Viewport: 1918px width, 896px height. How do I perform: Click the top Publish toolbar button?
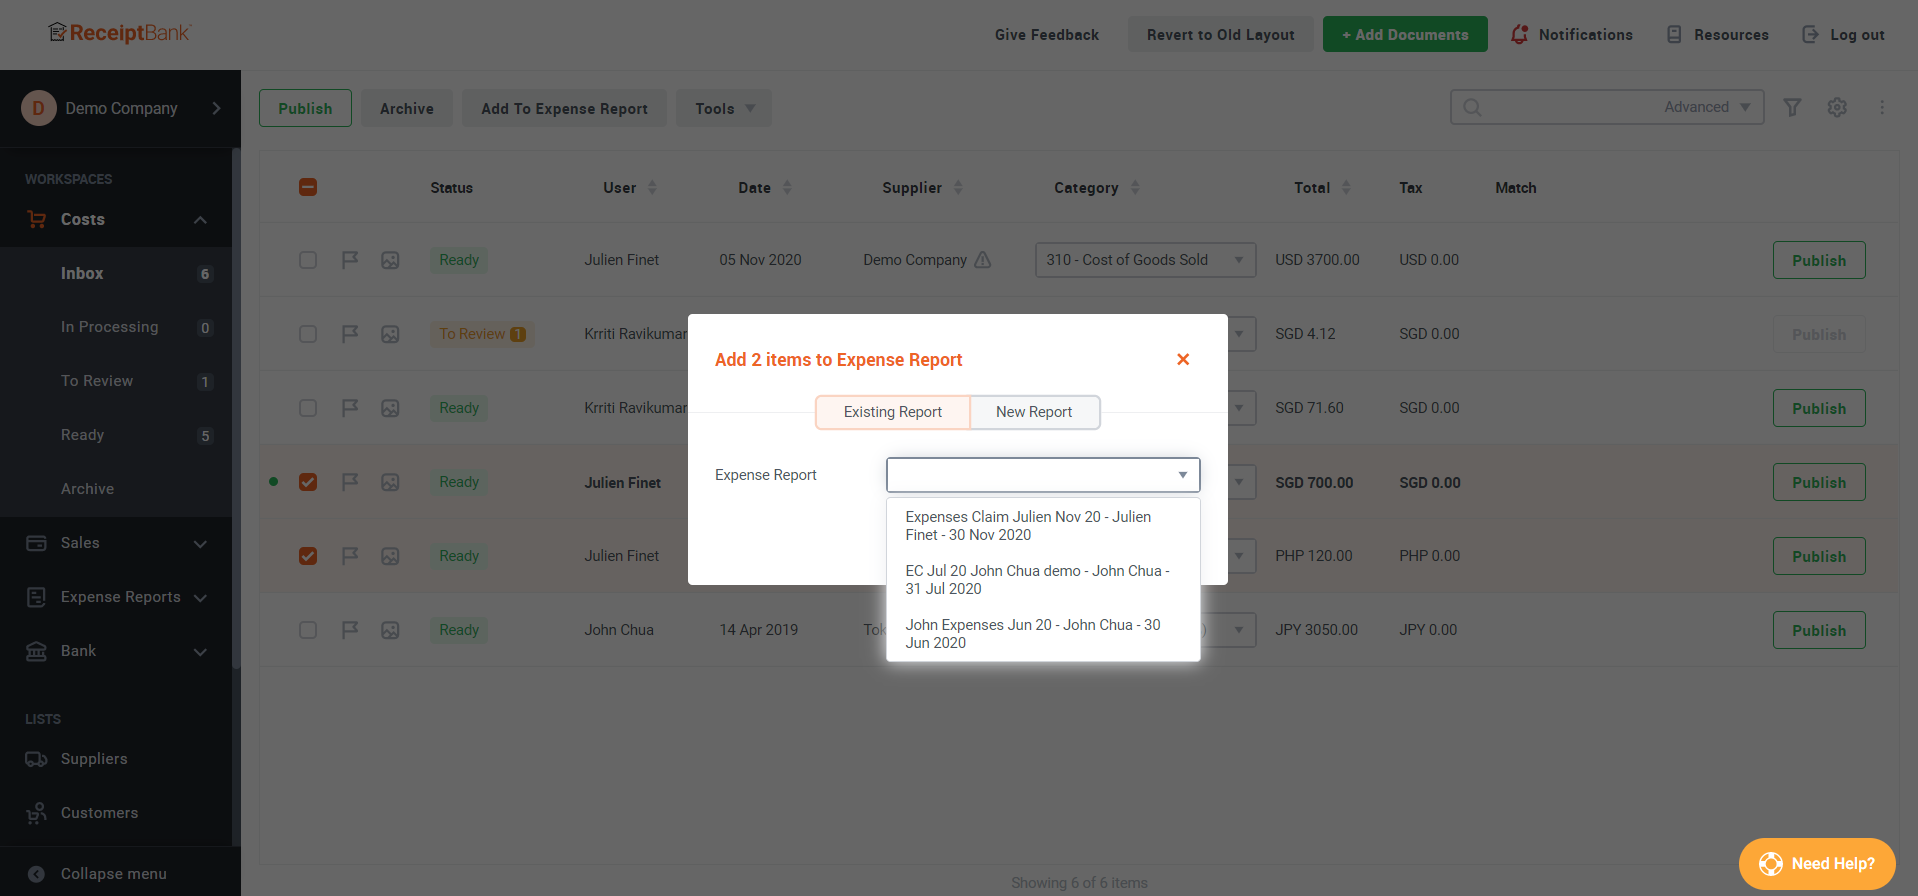(305, 108)
